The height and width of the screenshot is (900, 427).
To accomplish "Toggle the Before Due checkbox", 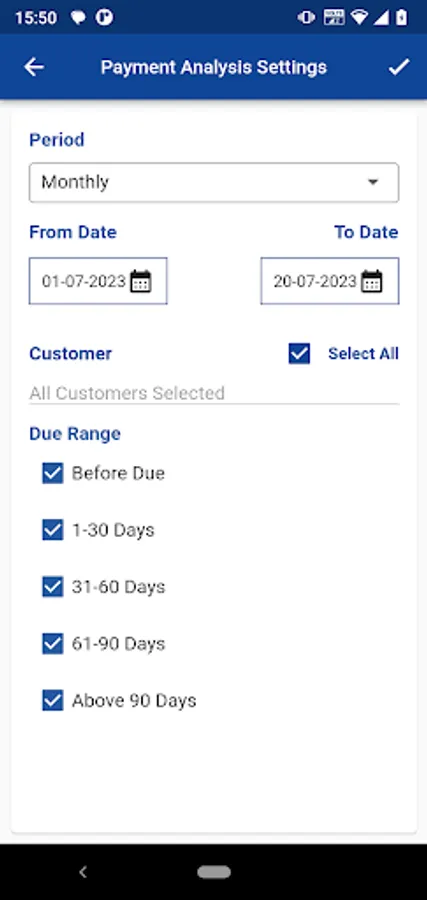I will point(53,474).
